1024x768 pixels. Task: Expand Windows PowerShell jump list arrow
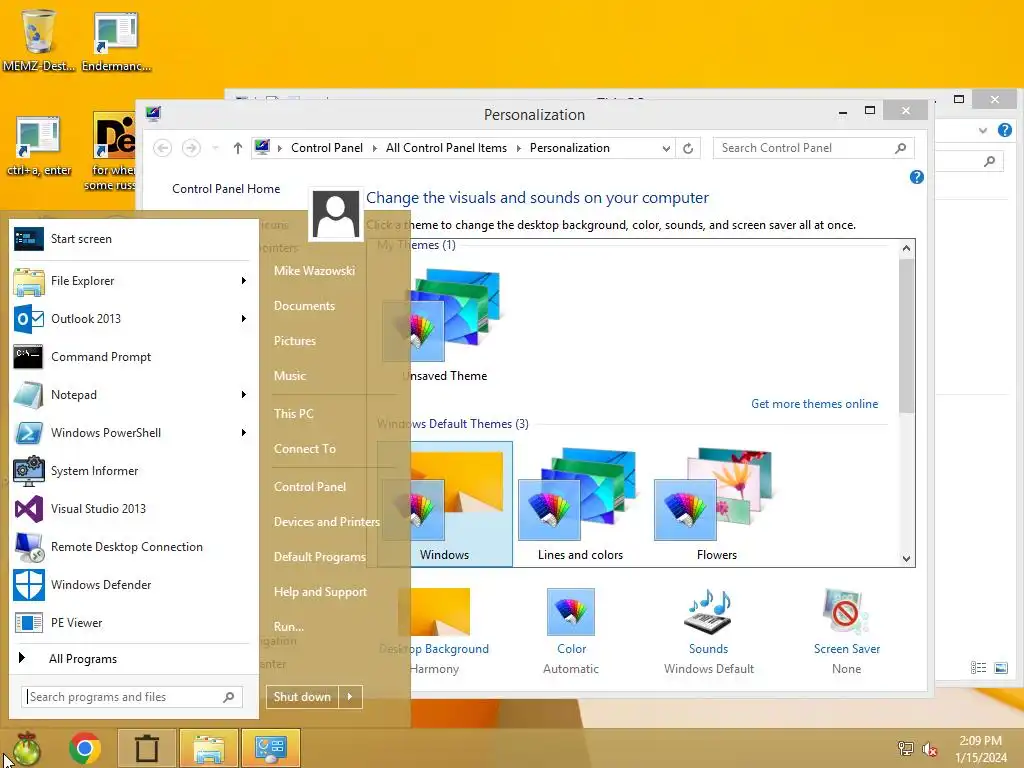244,432
